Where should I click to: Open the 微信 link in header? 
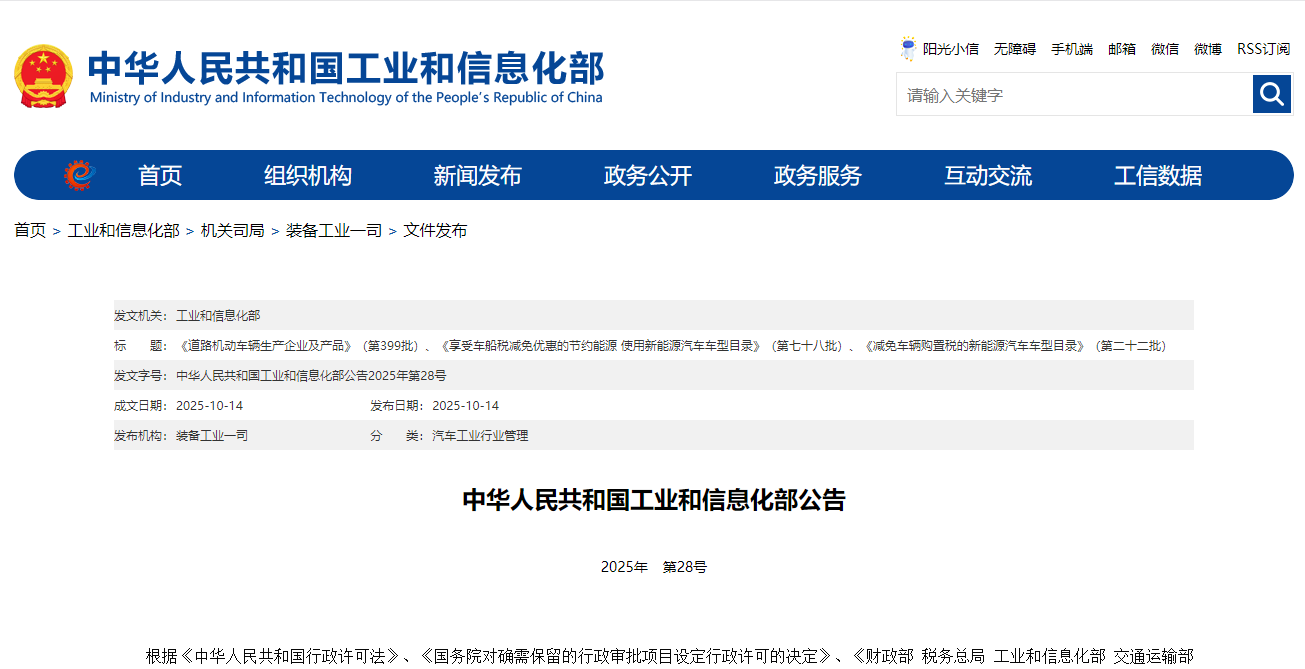[1165, 49]
